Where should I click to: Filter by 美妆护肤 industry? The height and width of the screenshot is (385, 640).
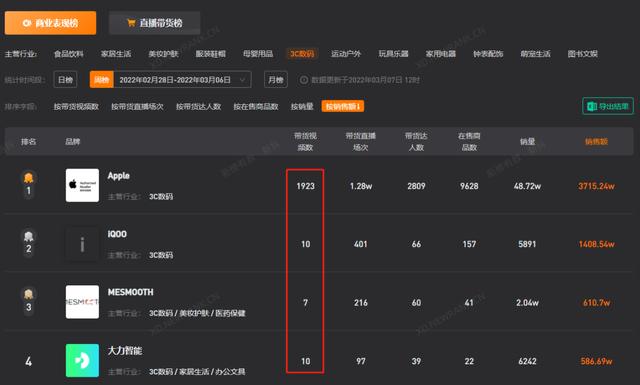(x=163, y=54)
